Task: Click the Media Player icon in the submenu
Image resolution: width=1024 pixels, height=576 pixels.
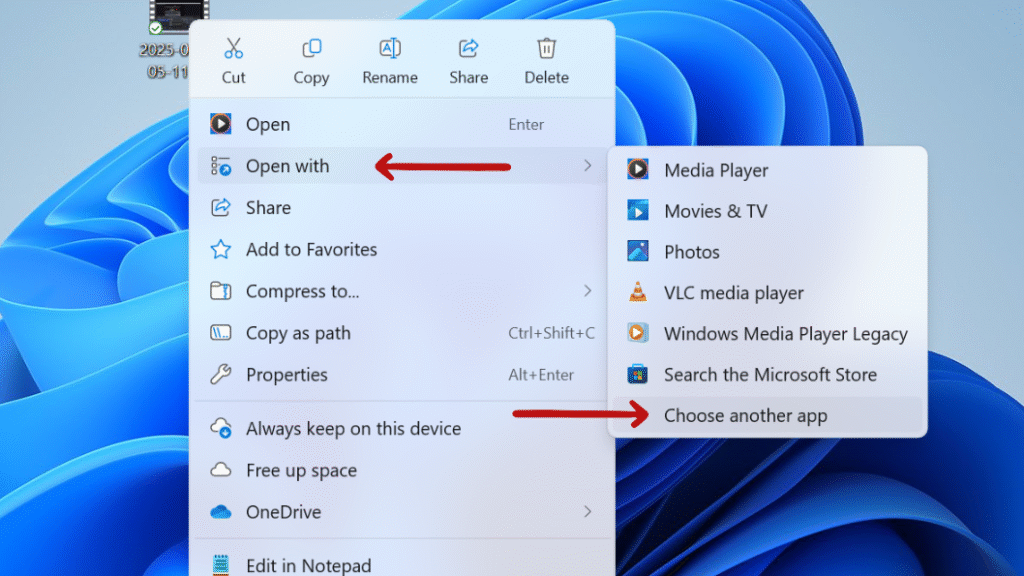Action: [637, 169]
